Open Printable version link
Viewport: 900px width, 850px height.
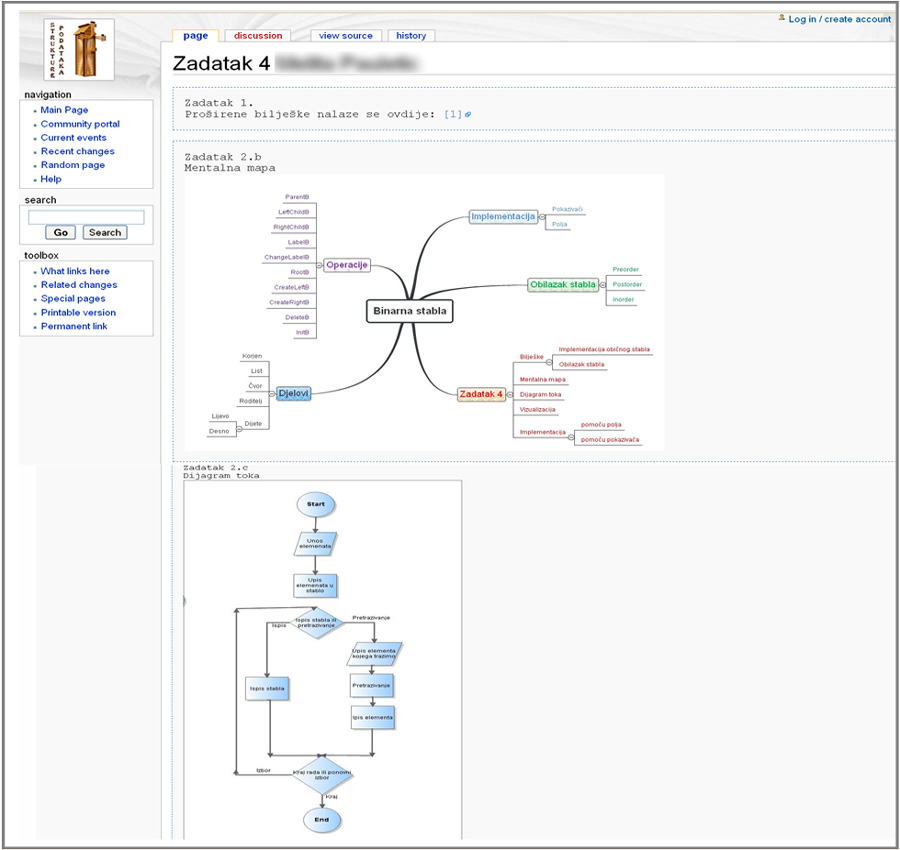pyautogui.click(x=78, y=312)
